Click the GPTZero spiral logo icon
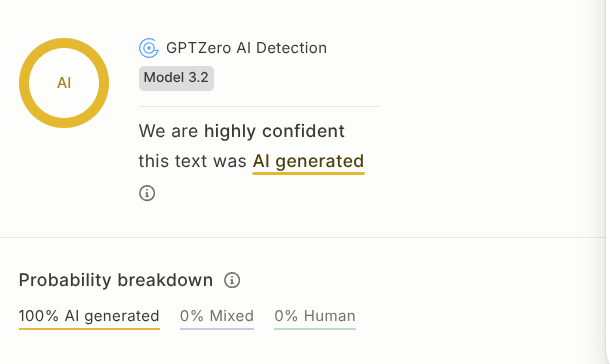This screenshot has width=610, height=364. [x=149, y=48]
